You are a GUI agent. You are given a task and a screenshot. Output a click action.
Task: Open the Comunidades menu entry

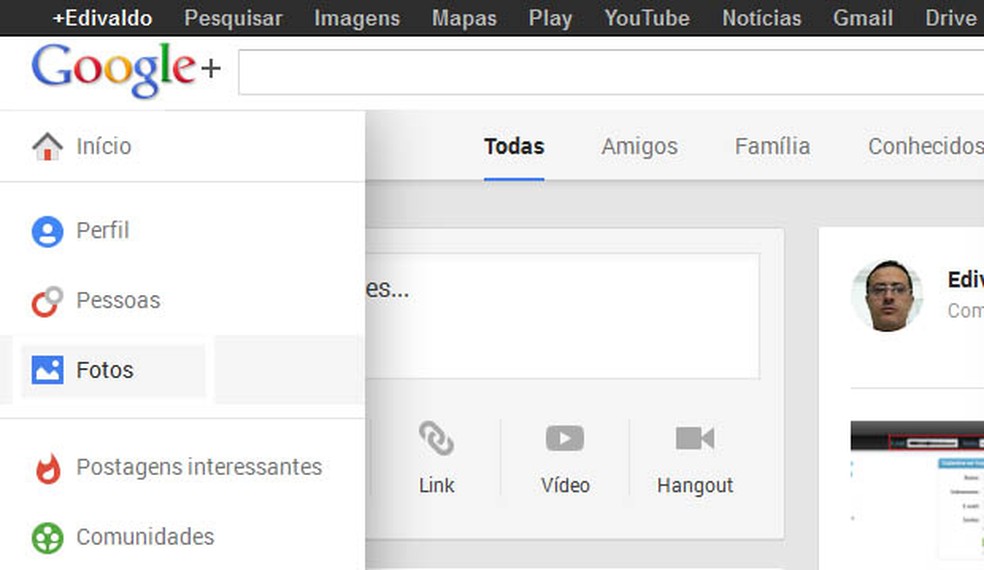pyautogui.click(x=145, y=537)
